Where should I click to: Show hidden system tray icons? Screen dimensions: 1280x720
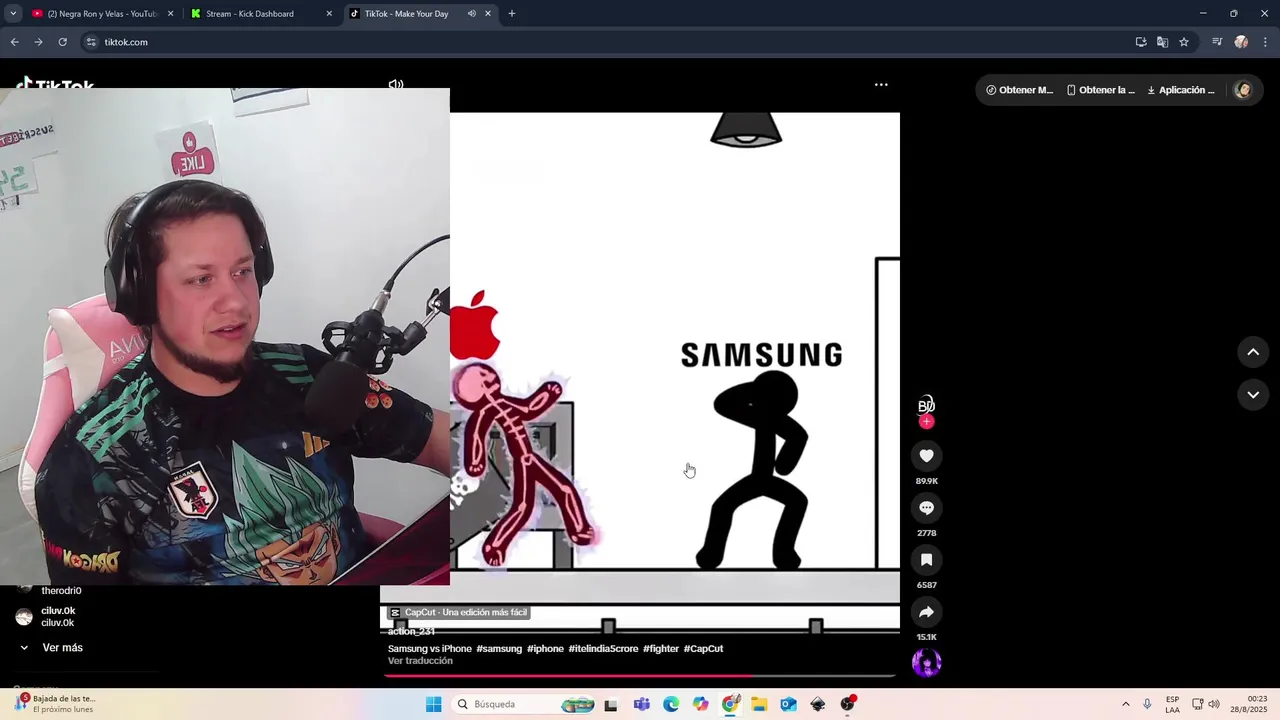1125,704
